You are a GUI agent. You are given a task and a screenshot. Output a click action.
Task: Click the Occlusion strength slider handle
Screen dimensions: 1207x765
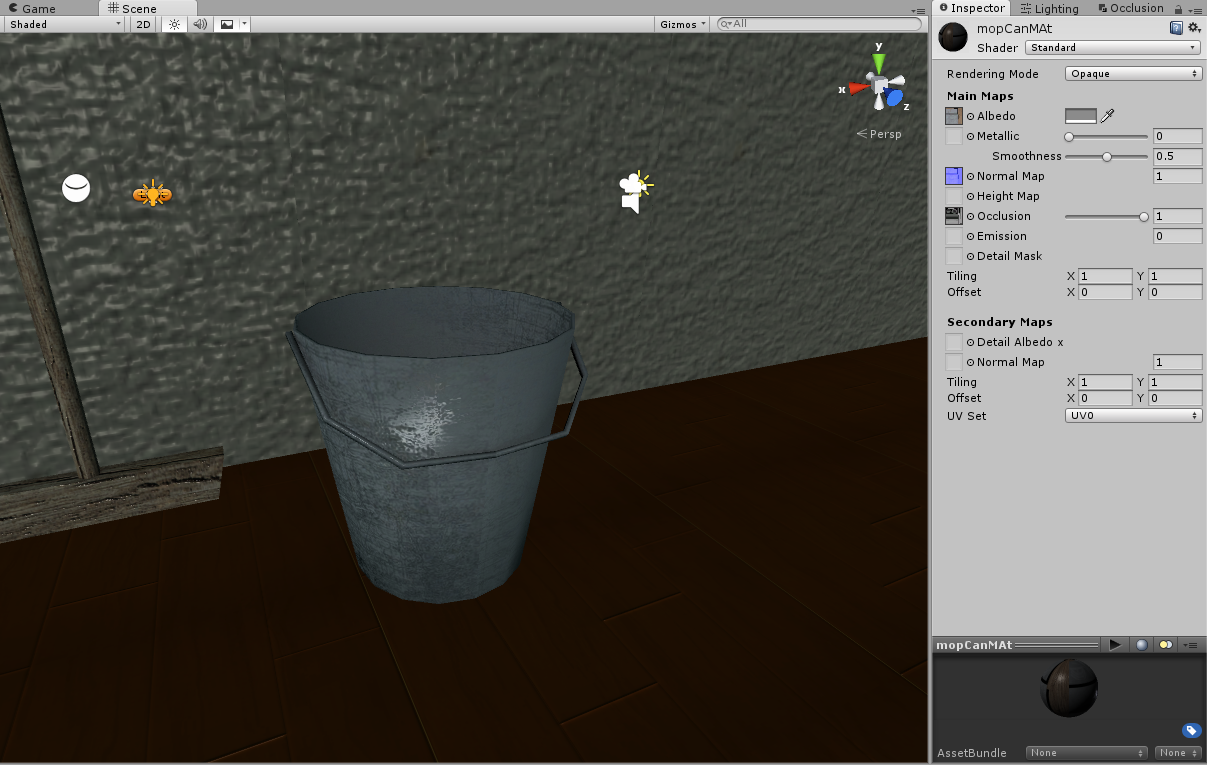tap(1144, 216)
